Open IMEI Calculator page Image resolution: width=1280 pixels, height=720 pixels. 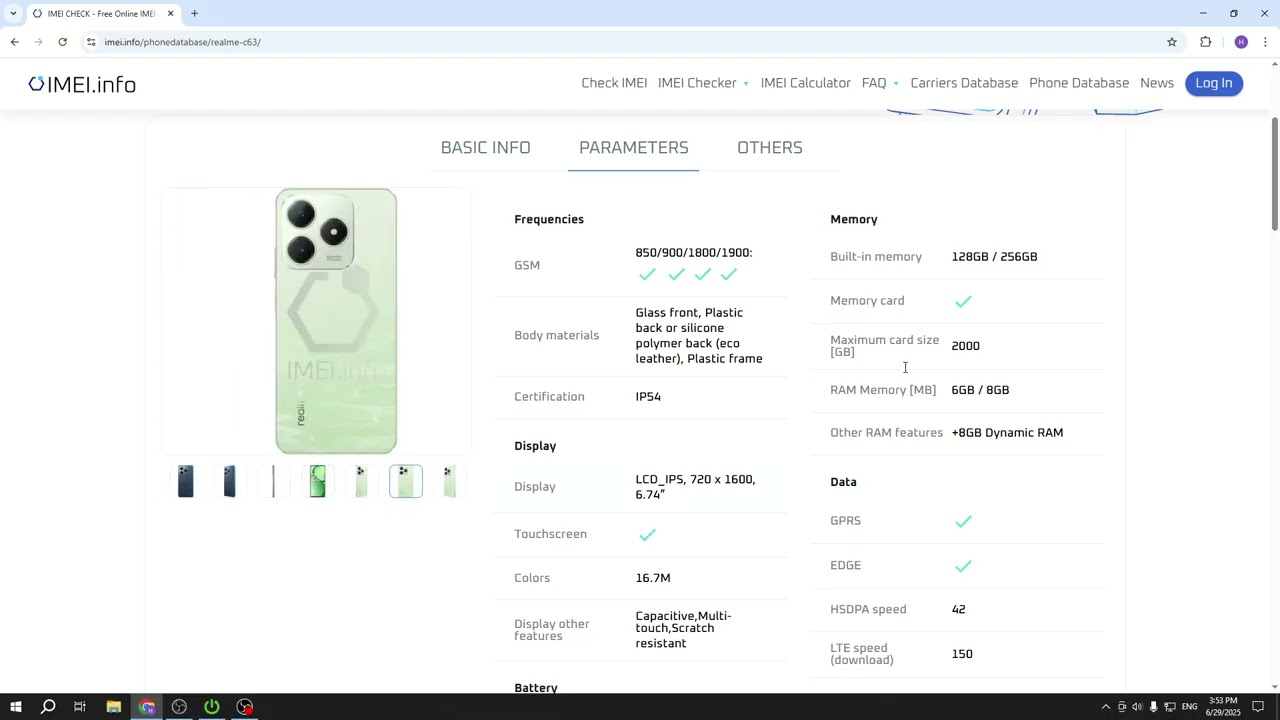(x=805, y=83)
